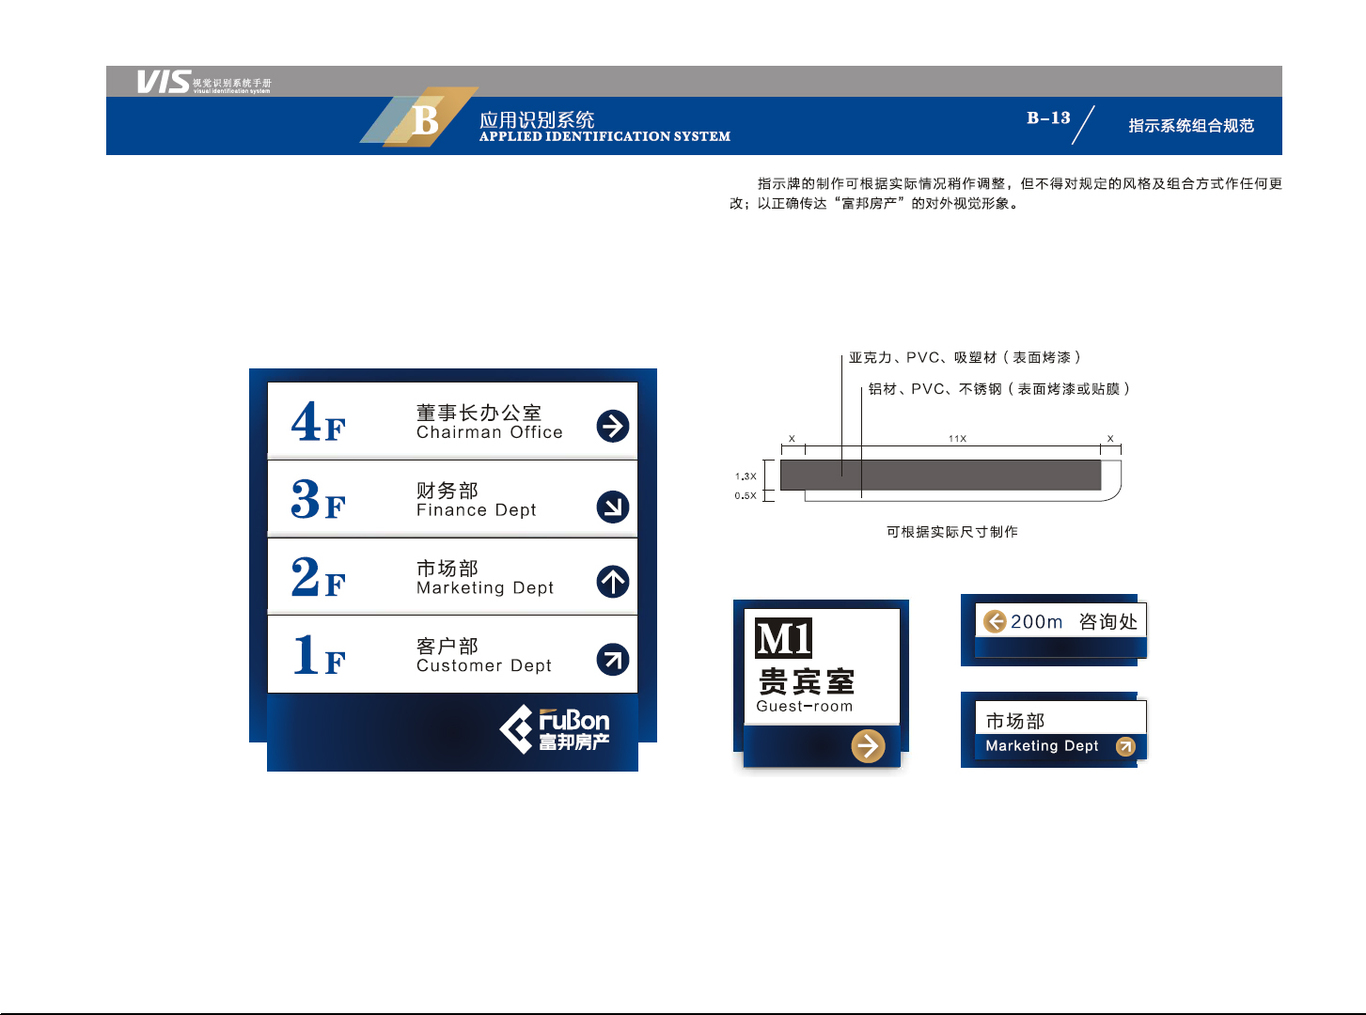This screenshot has width=1366, height=1015.
Task: Click '市场部' on the small Marketing sign
Action: click(x=1015, y=721)
